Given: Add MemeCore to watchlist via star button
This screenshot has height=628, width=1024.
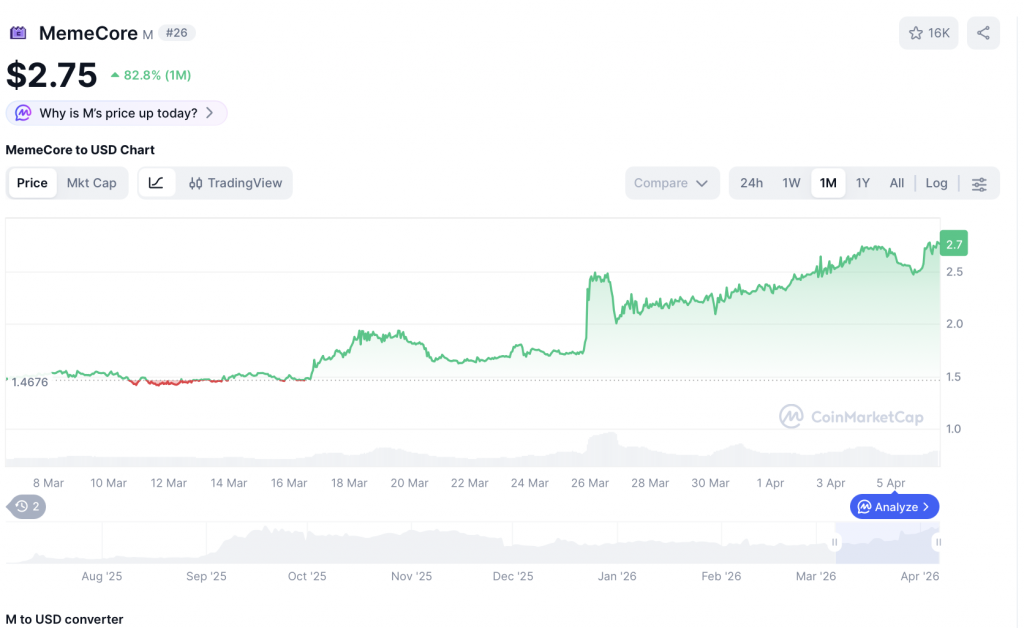Looking at the screenshot, I should click(x=928, y=33).
